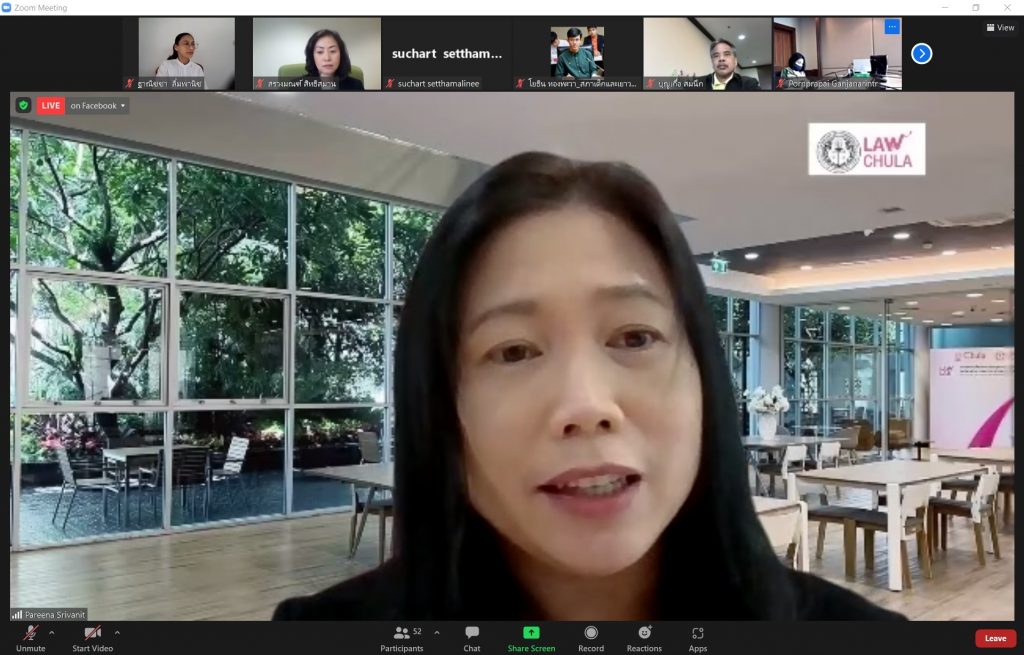Expand video options caret beside Start Video
Viewport: 1024px width, 655px height.
tap(117, 632)
